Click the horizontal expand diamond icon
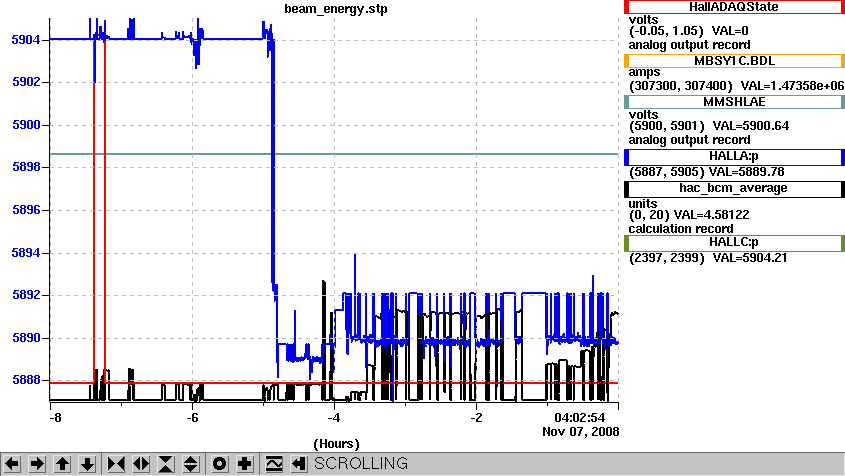 click(141, 464)
